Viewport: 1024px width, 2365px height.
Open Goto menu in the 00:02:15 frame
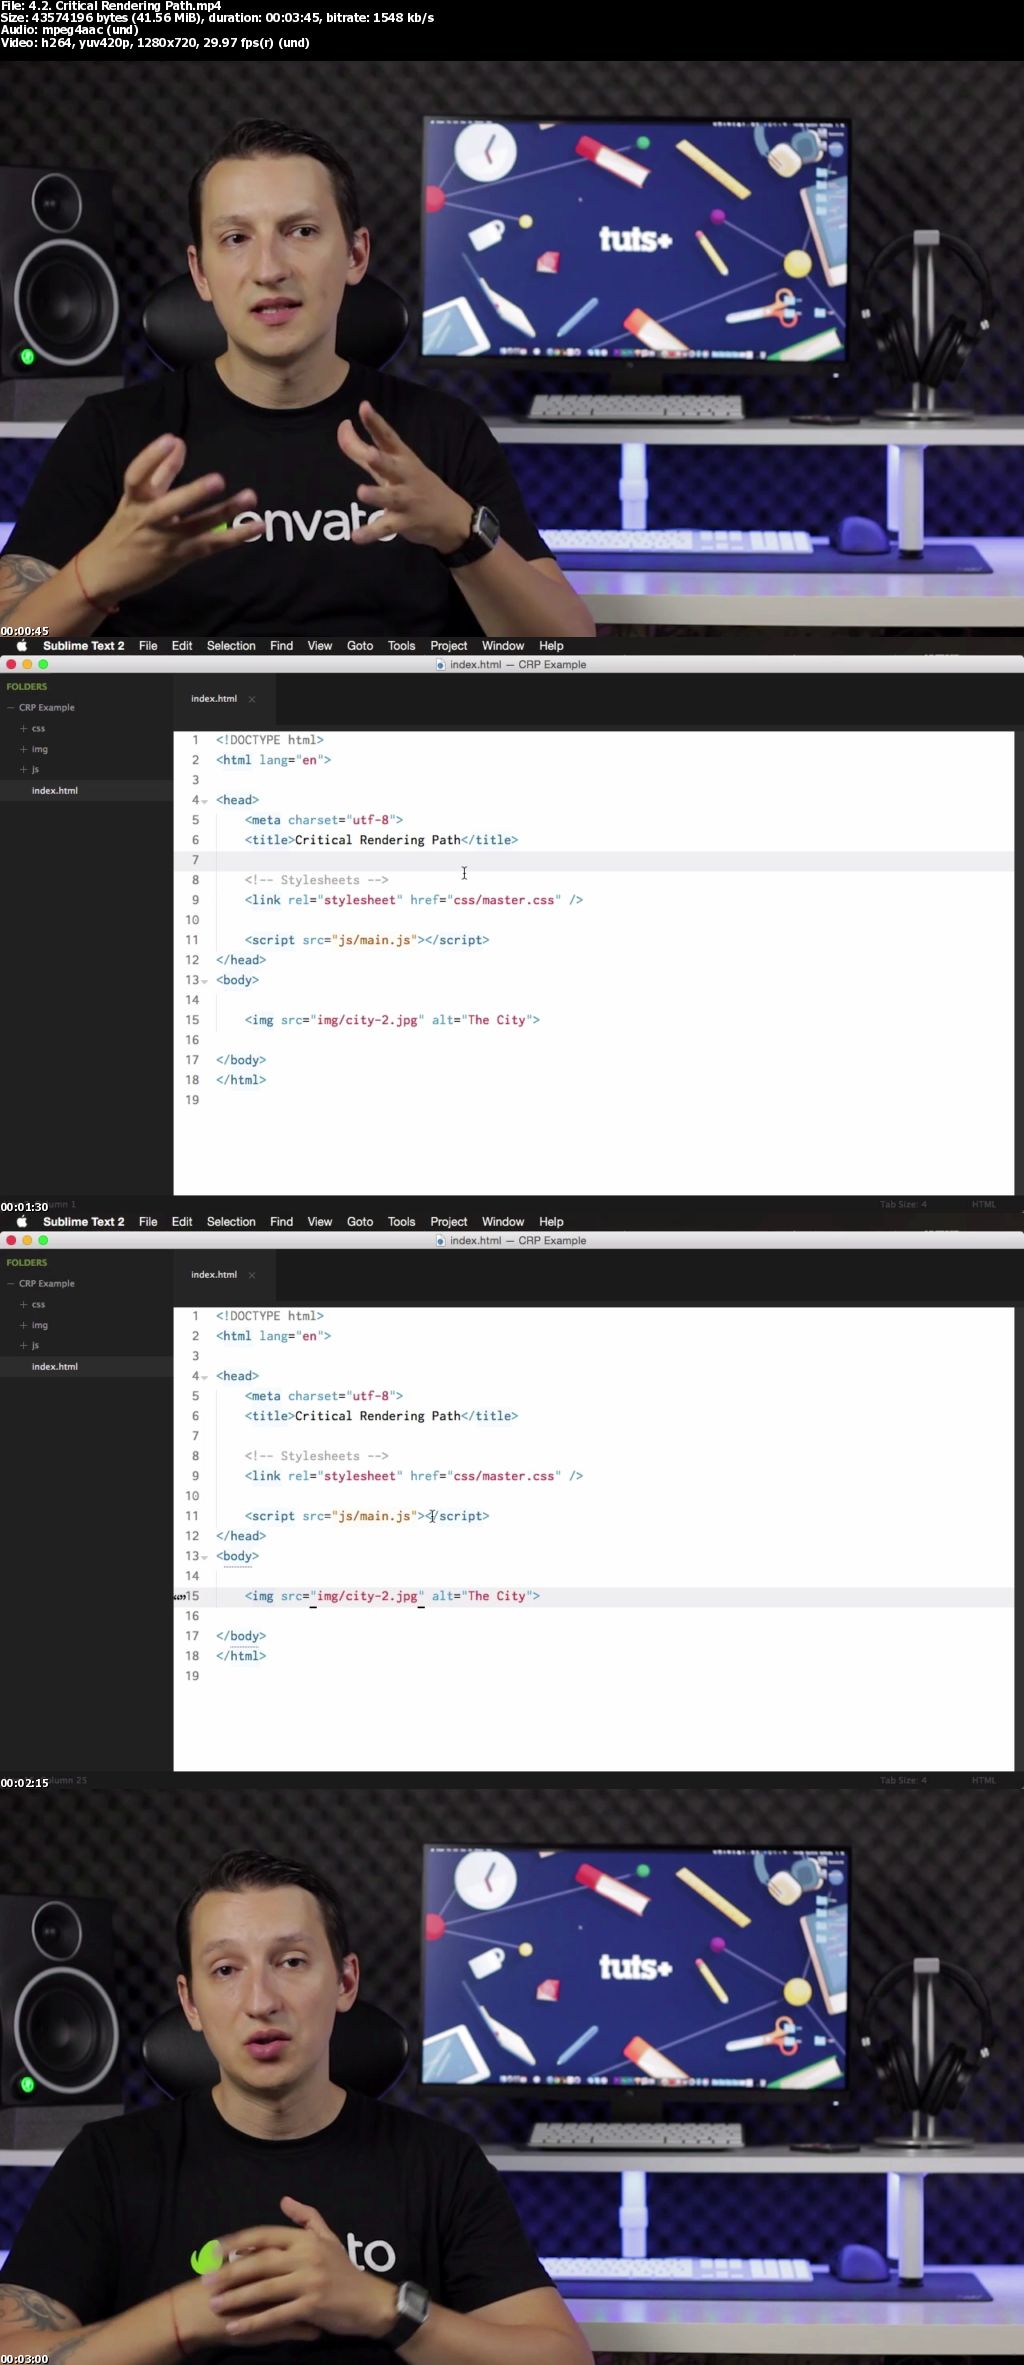click(x=360, y=1222)
